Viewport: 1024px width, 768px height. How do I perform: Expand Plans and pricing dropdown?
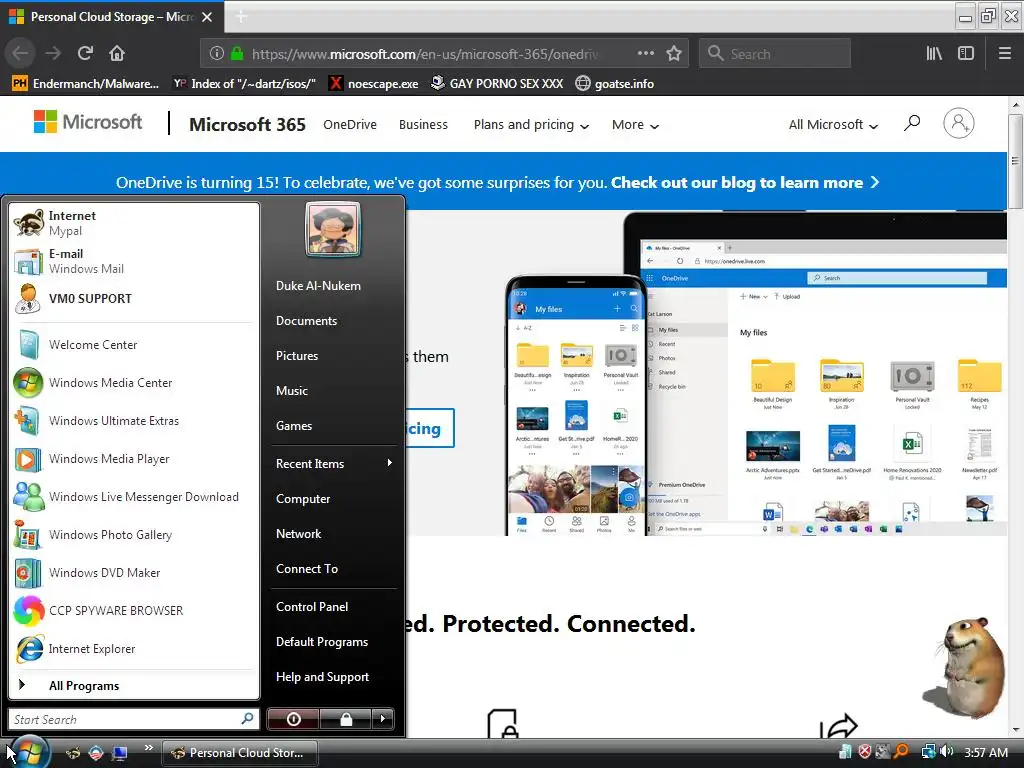532,125
